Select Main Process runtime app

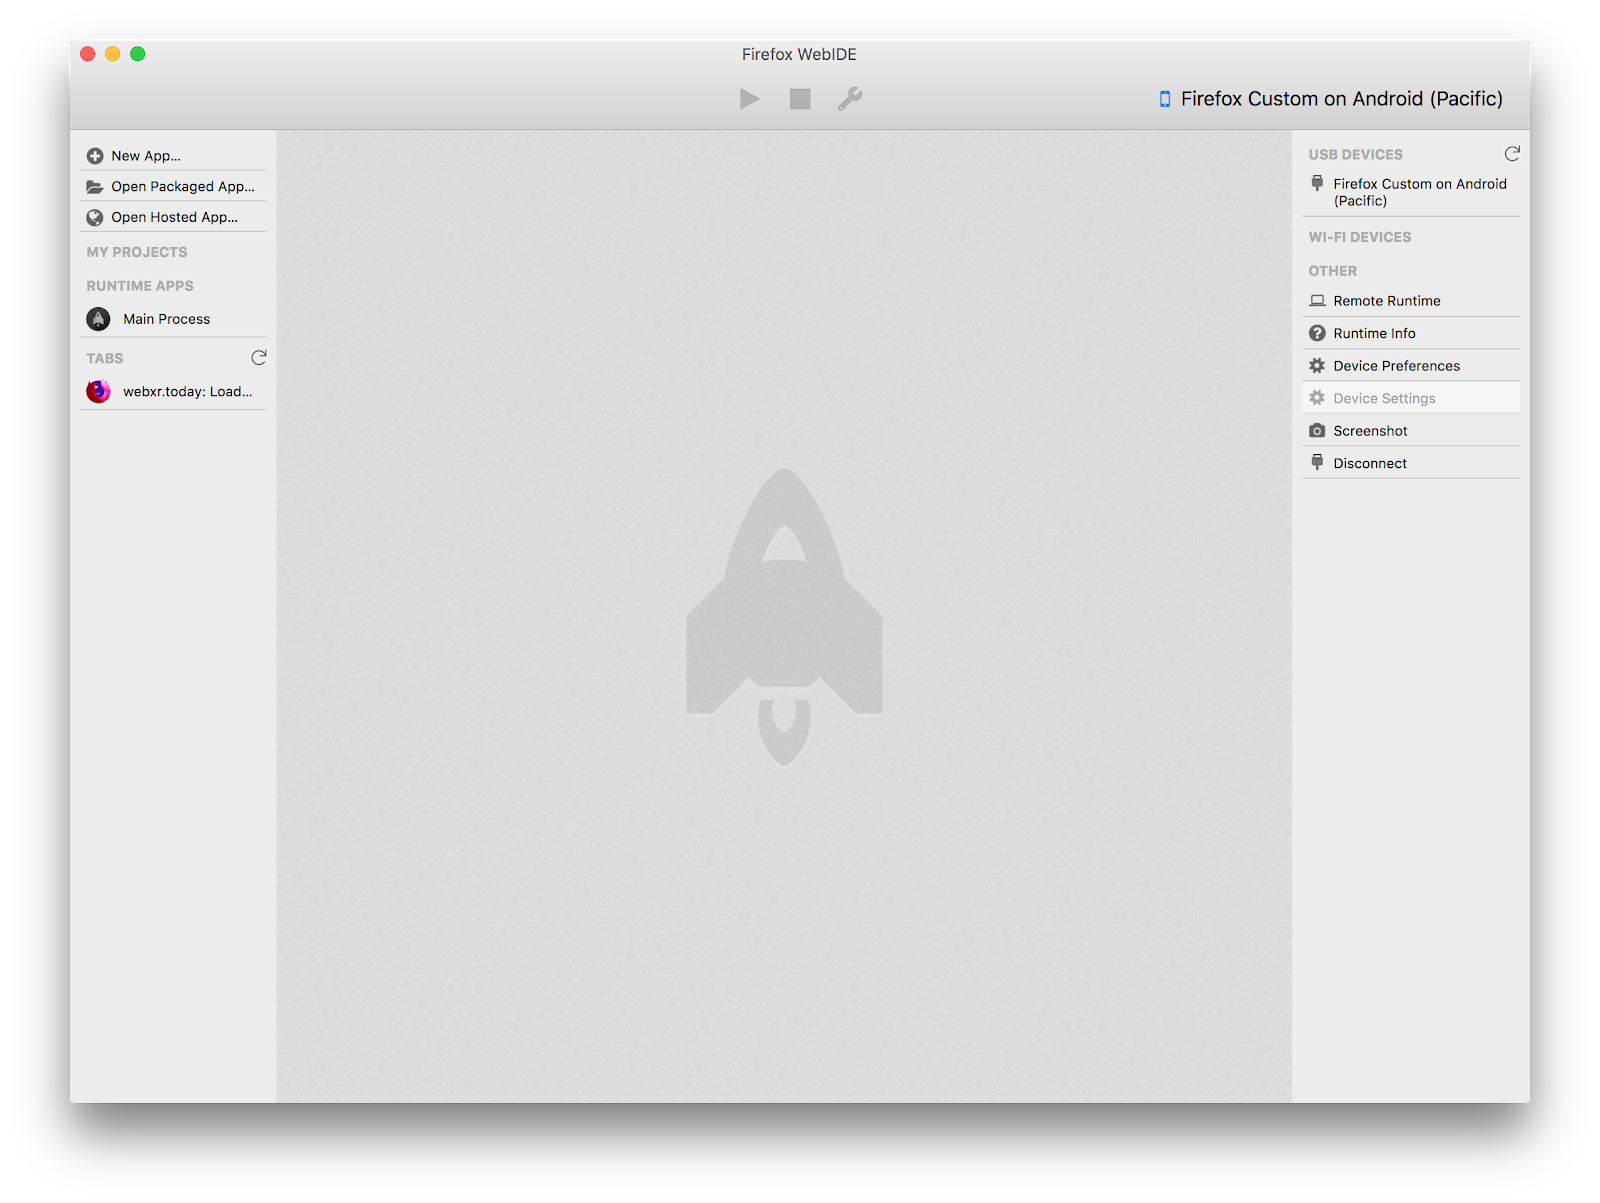click(x=173, y=319)
